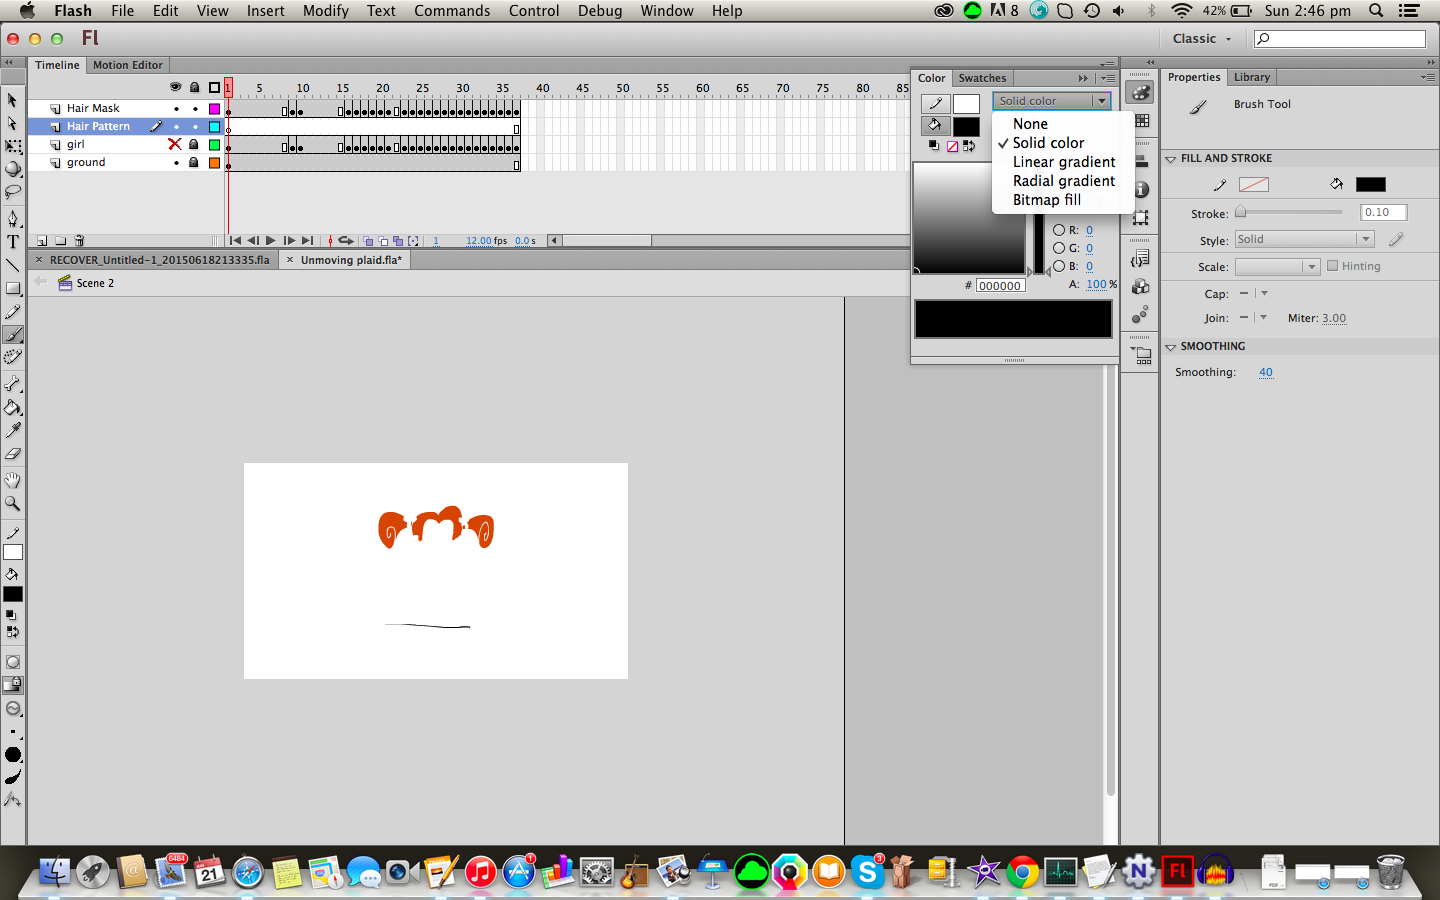Select the Line tool
1440x900 pixels.
13,265
